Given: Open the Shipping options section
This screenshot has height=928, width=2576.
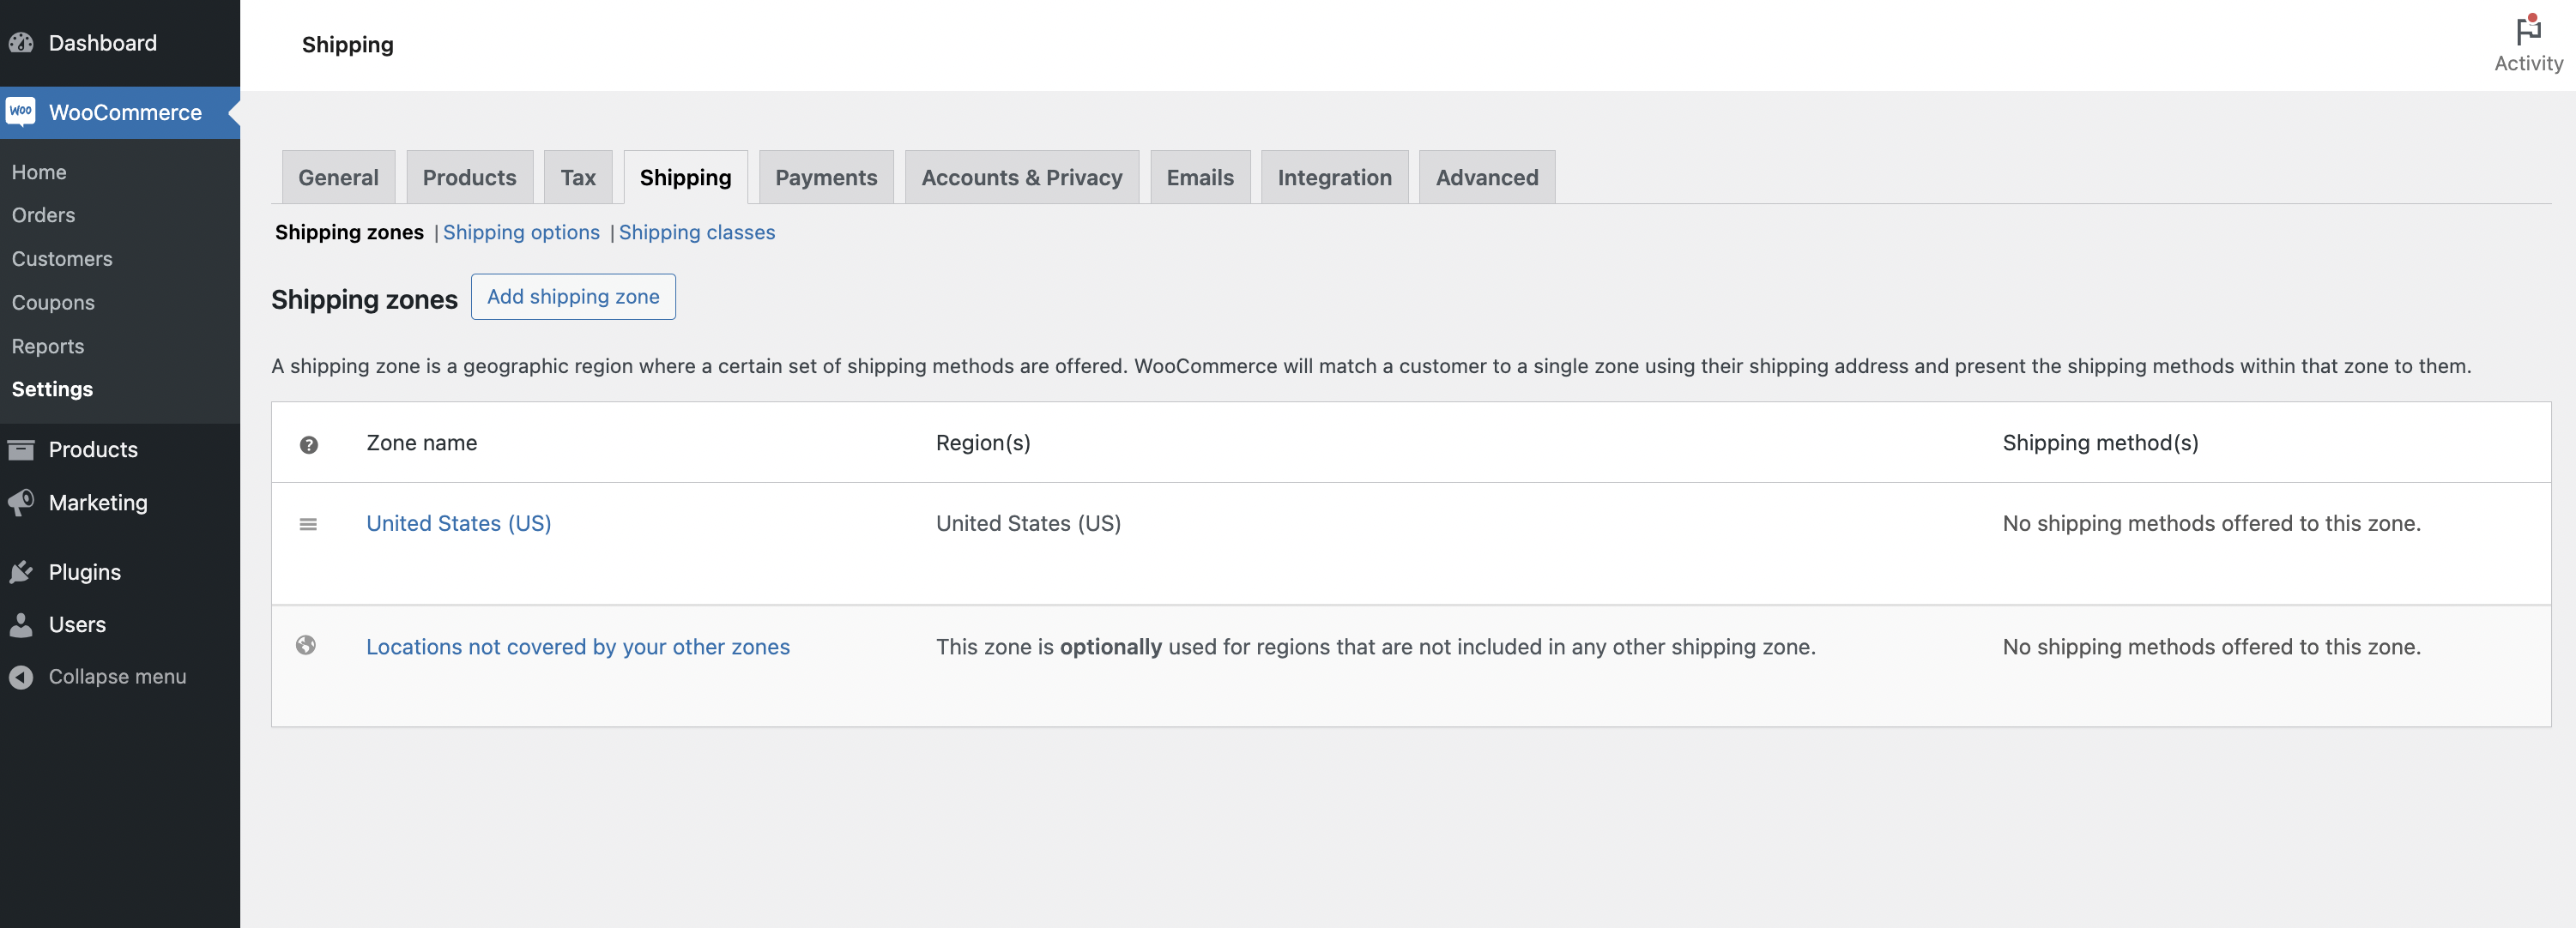Looking at the screenshot, I should tap(521, 232).
